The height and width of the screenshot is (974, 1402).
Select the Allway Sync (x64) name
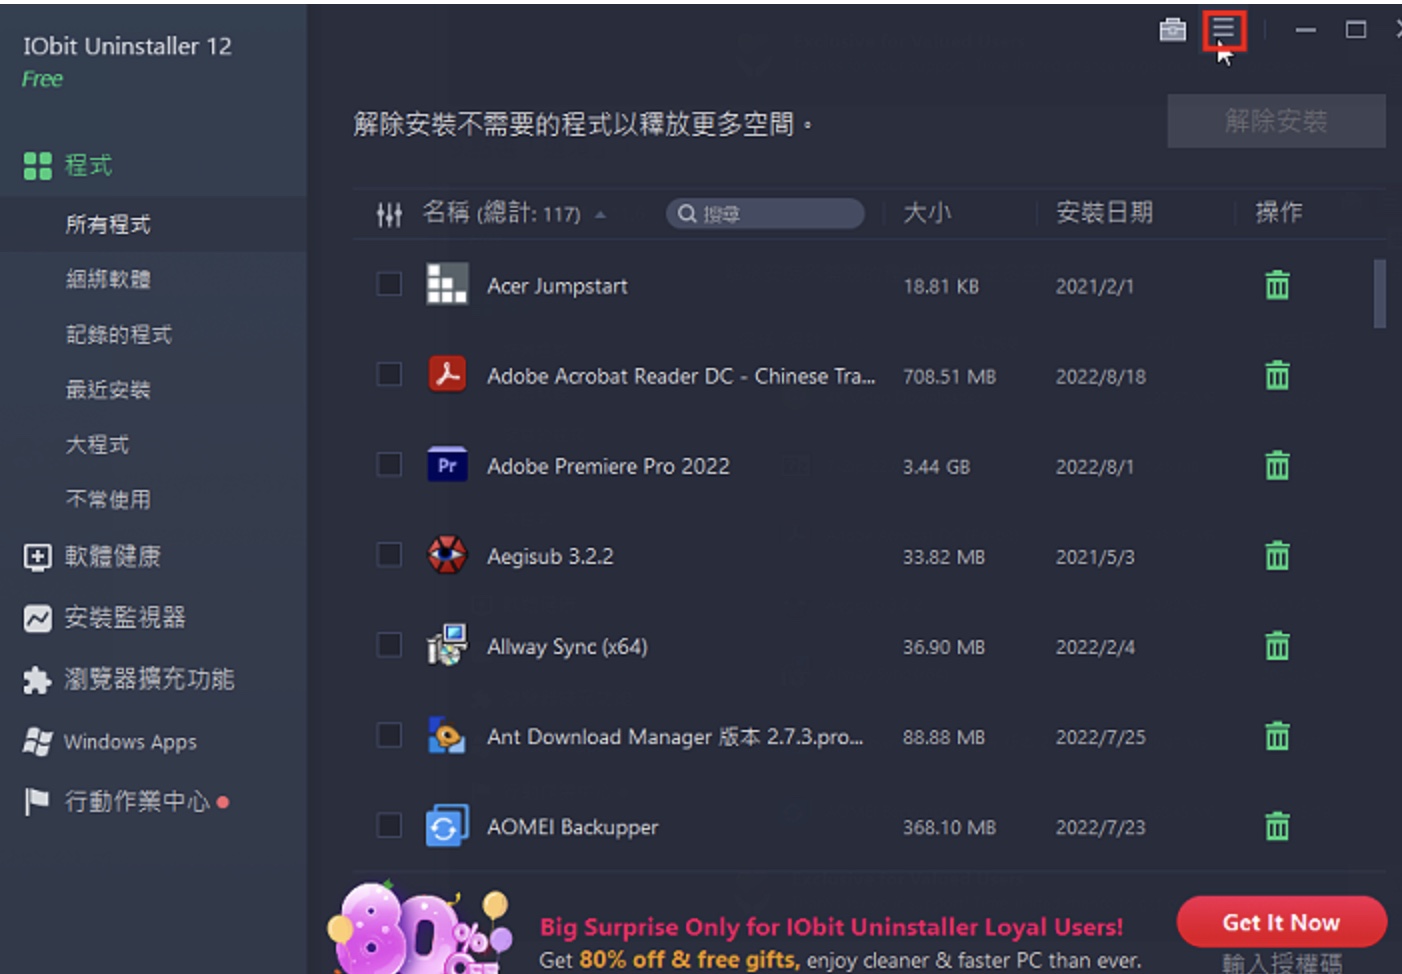(567, 647)
